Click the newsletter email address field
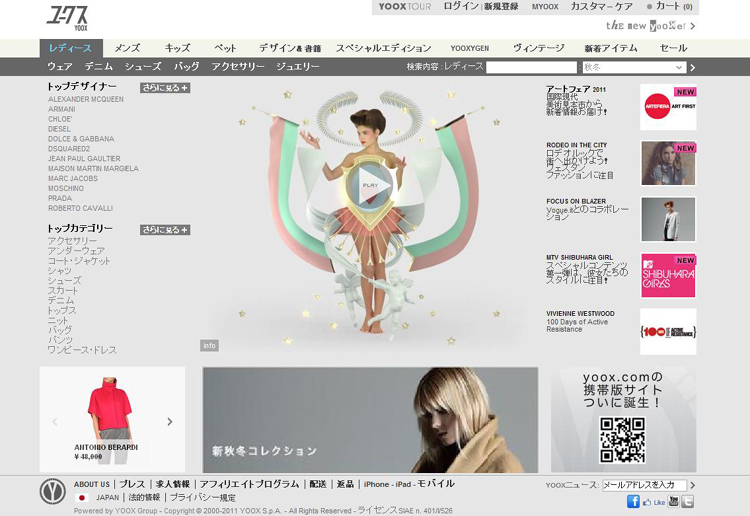 tap(643, 485)
